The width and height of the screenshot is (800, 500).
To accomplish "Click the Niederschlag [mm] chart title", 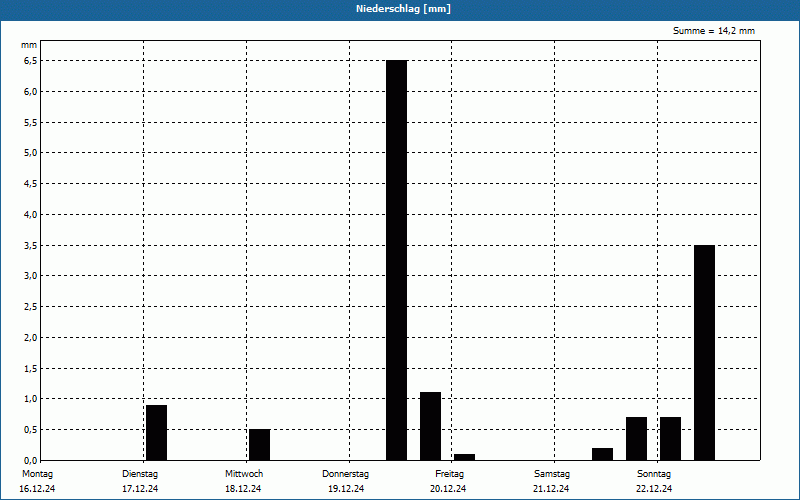I will (403, 9).
